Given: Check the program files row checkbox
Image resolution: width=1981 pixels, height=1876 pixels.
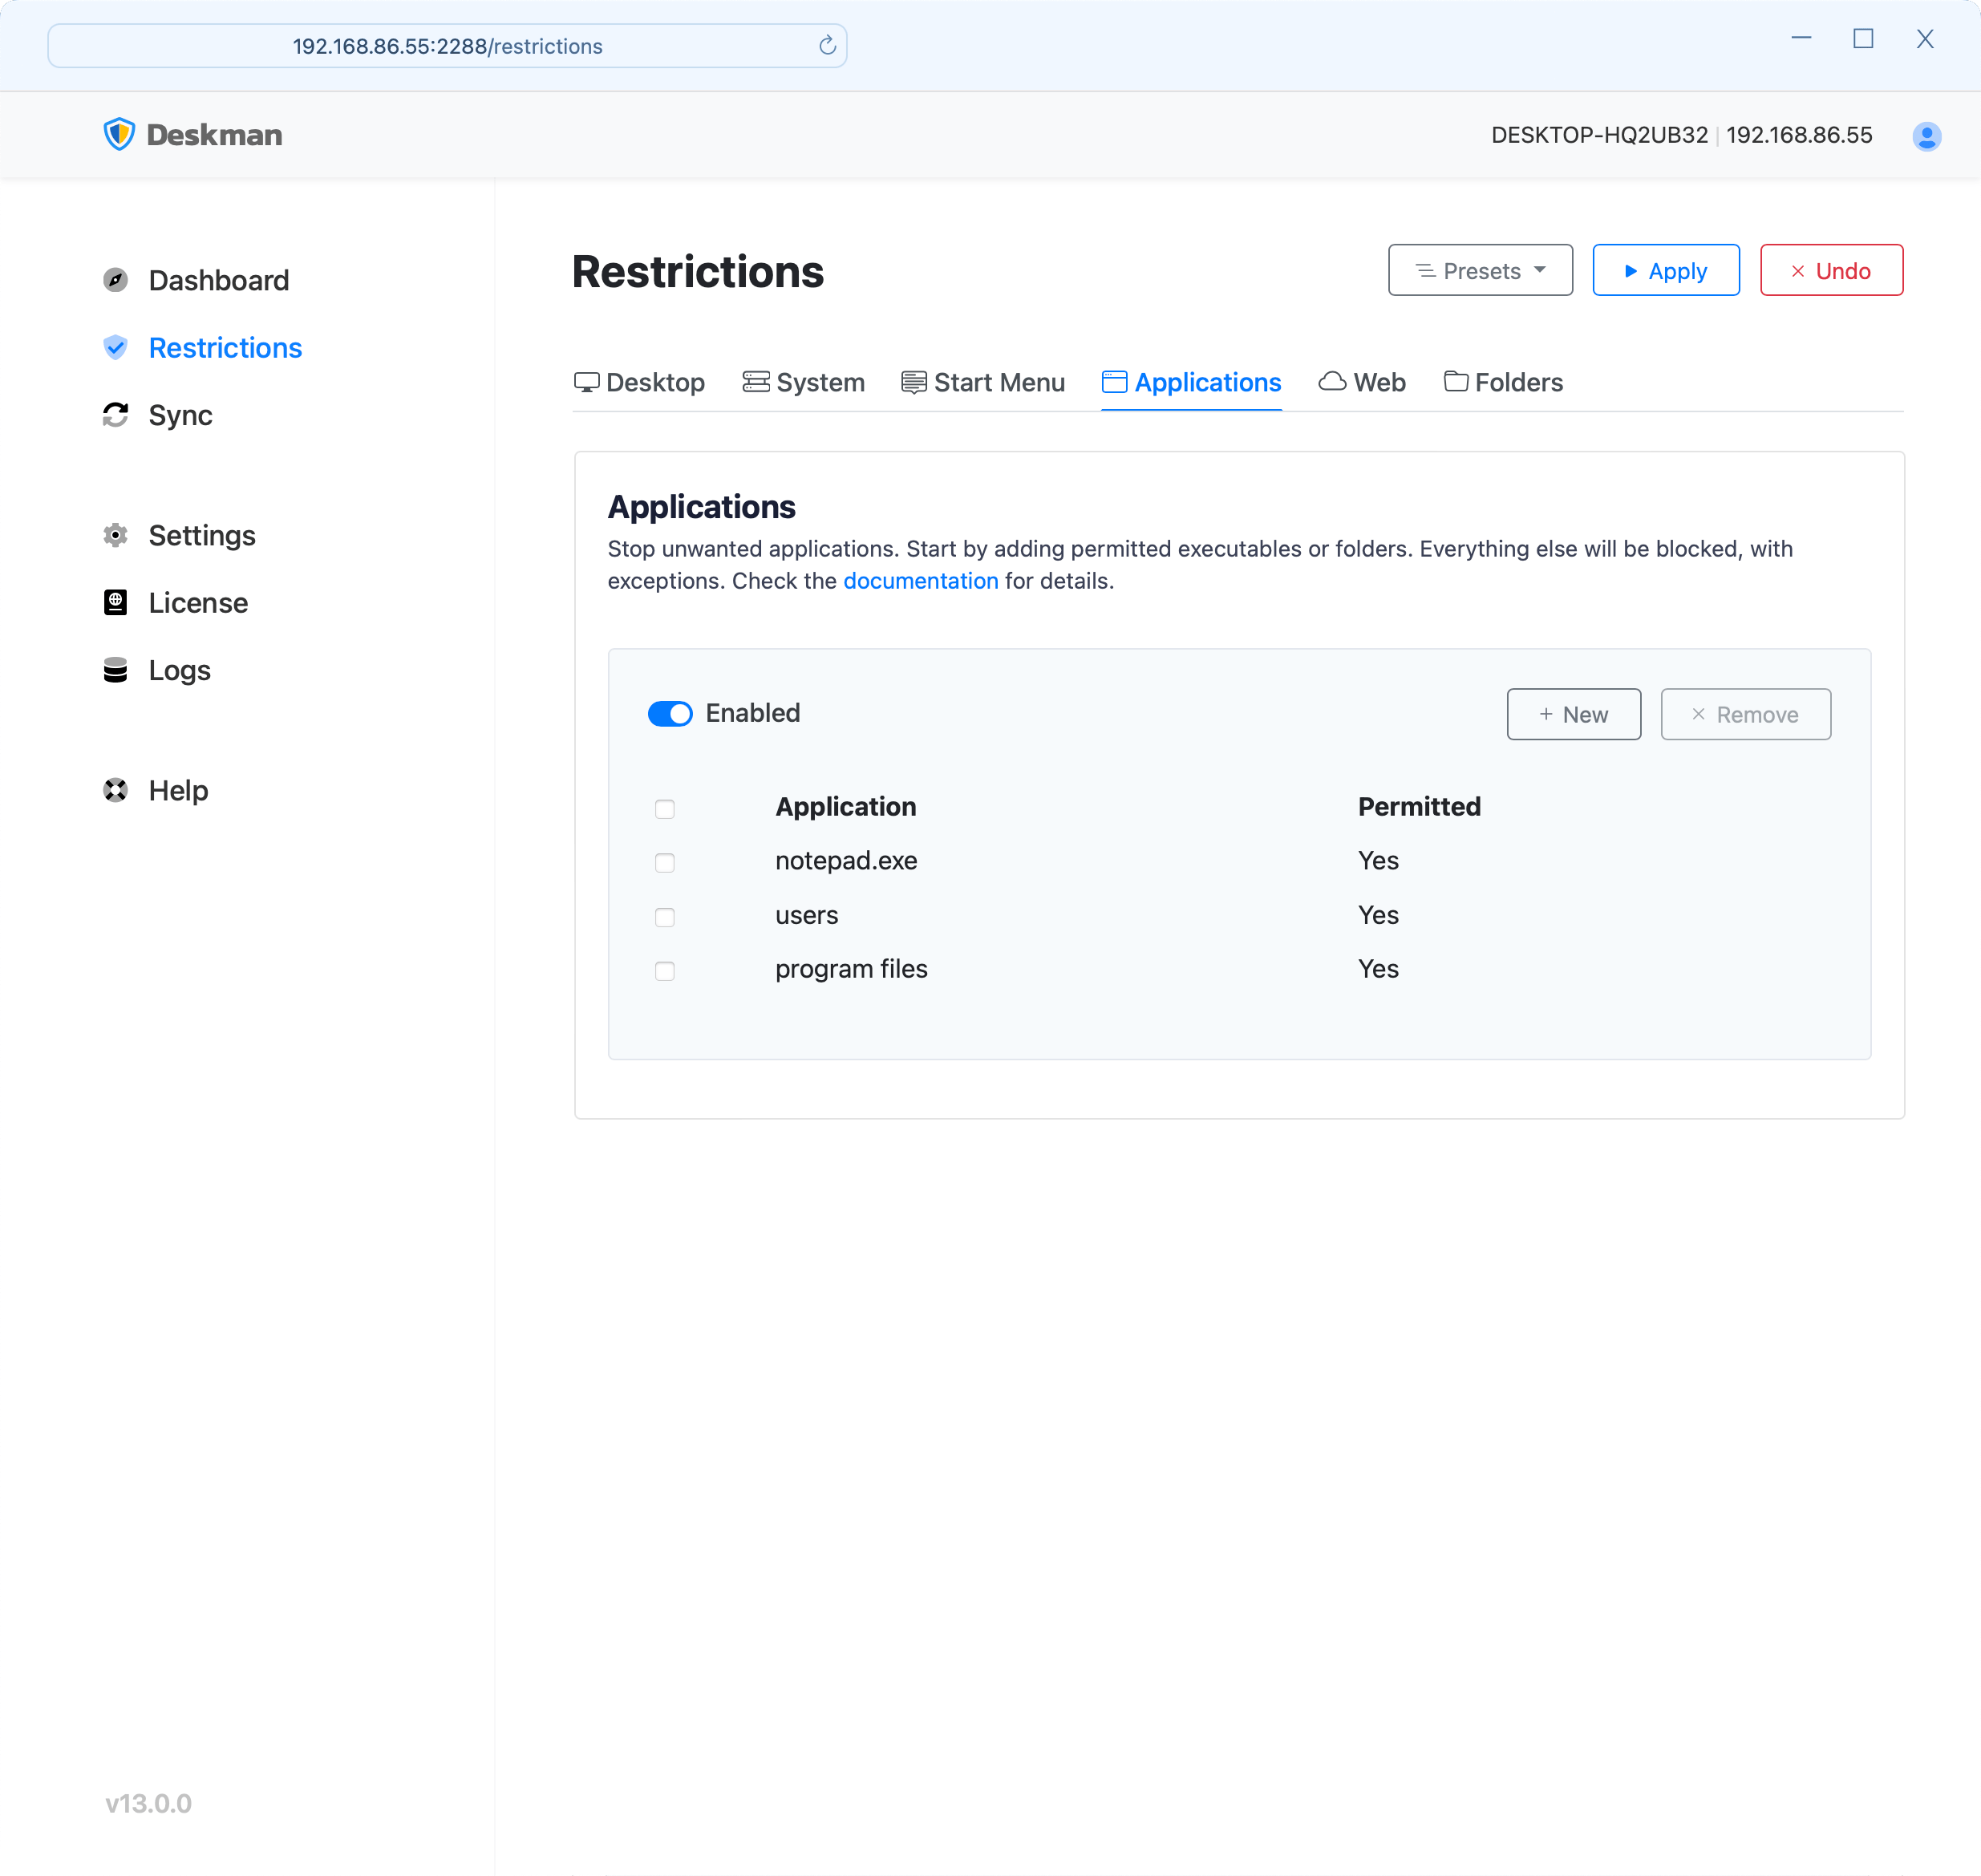Looking at the screenshot, I should 665,971.
